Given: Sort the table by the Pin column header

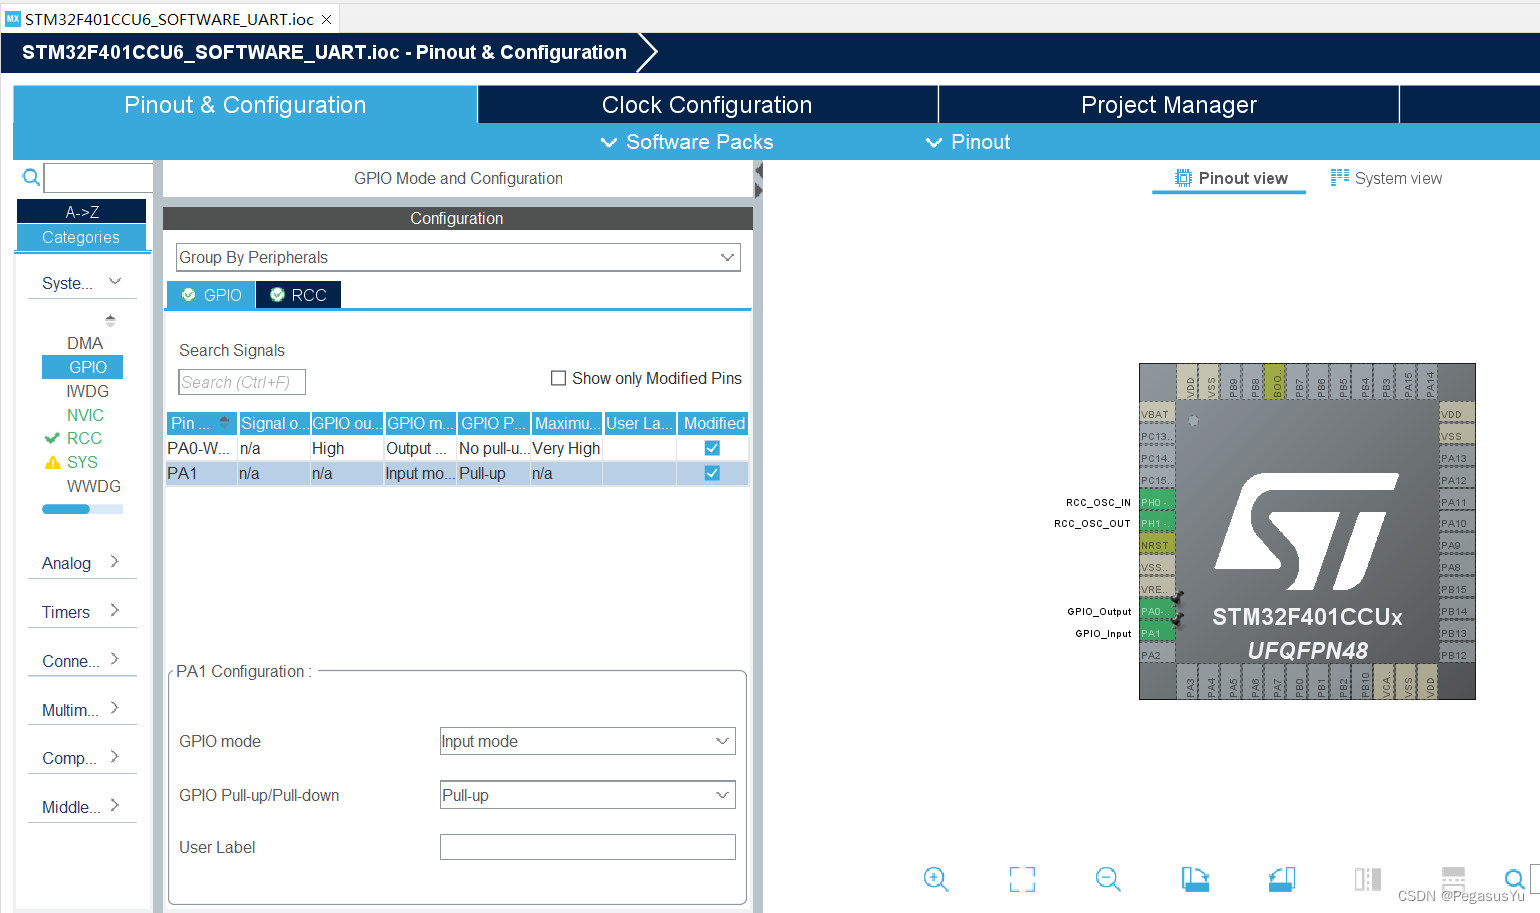Looking at the screenshot, I should [x=201, y=423].
